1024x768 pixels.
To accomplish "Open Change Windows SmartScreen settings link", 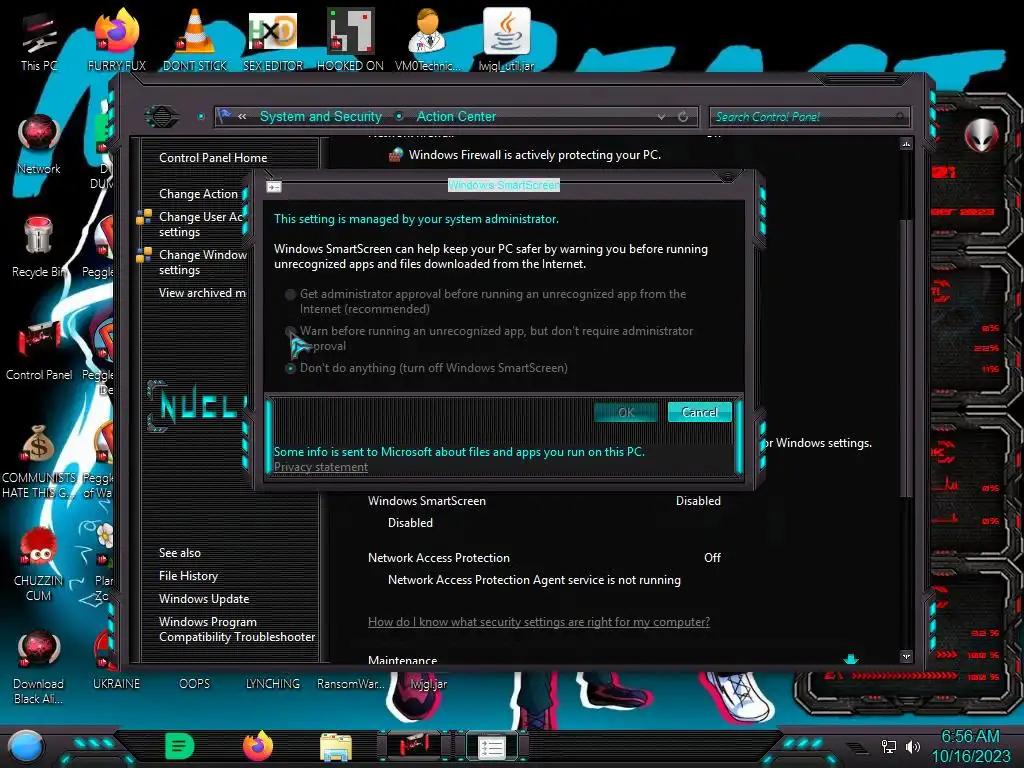I will (202, 262).
